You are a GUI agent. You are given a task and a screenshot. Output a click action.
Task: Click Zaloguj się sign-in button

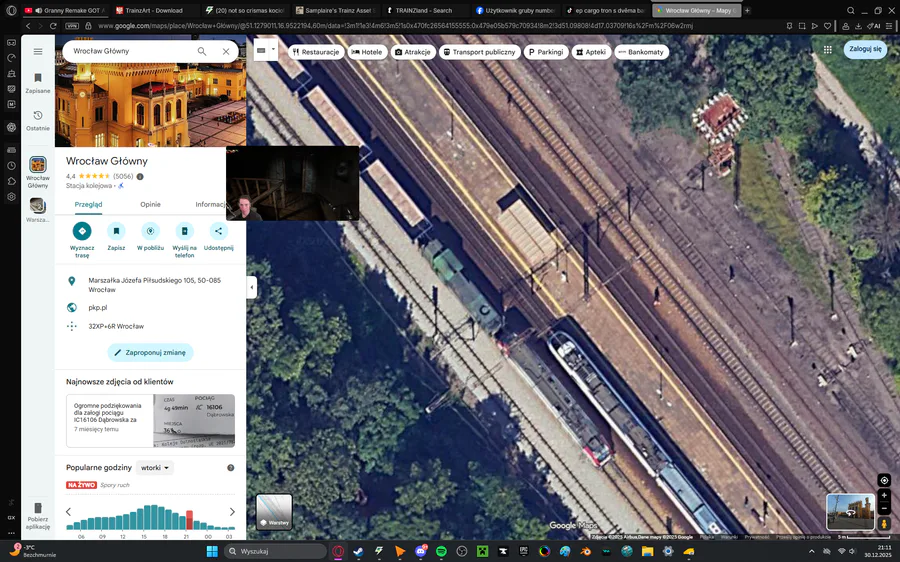[x=865, y=49]
